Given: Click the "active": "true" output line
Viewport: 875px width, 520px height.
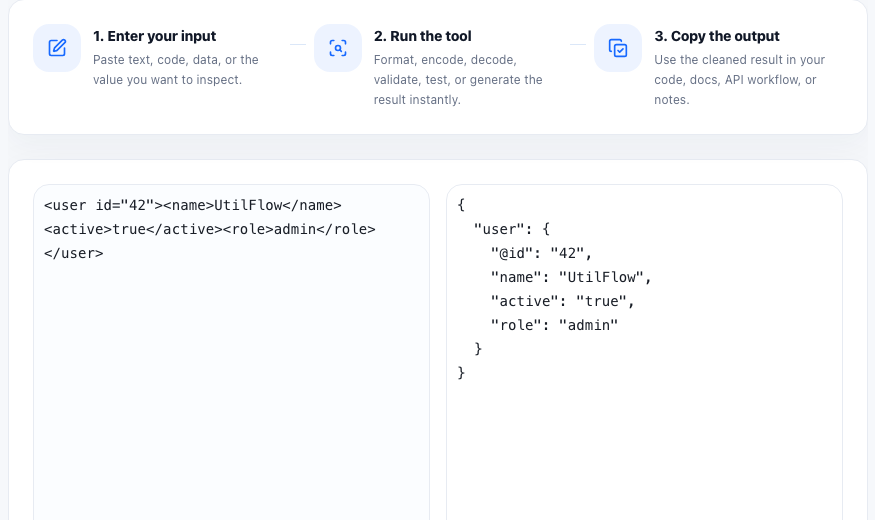Looking at the screenshot, I should coord(562,301).
